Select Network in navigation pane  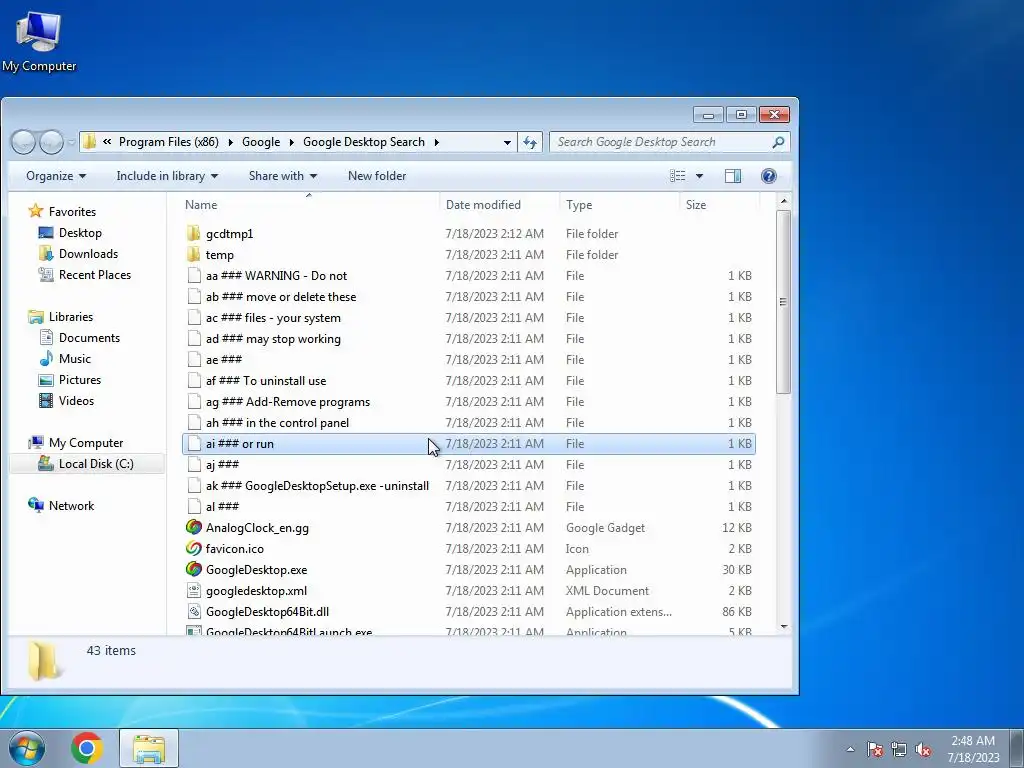71,505
